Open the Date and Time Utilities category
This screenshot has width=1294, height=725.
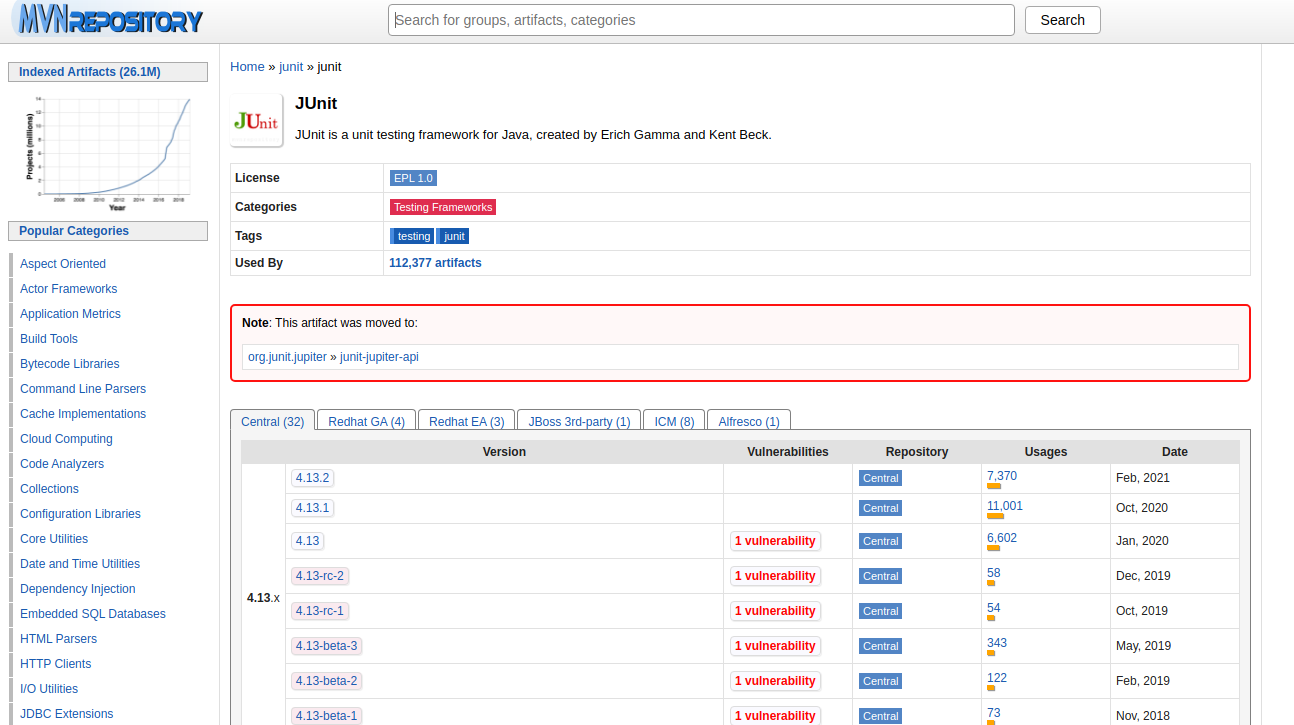pos(80,564)
